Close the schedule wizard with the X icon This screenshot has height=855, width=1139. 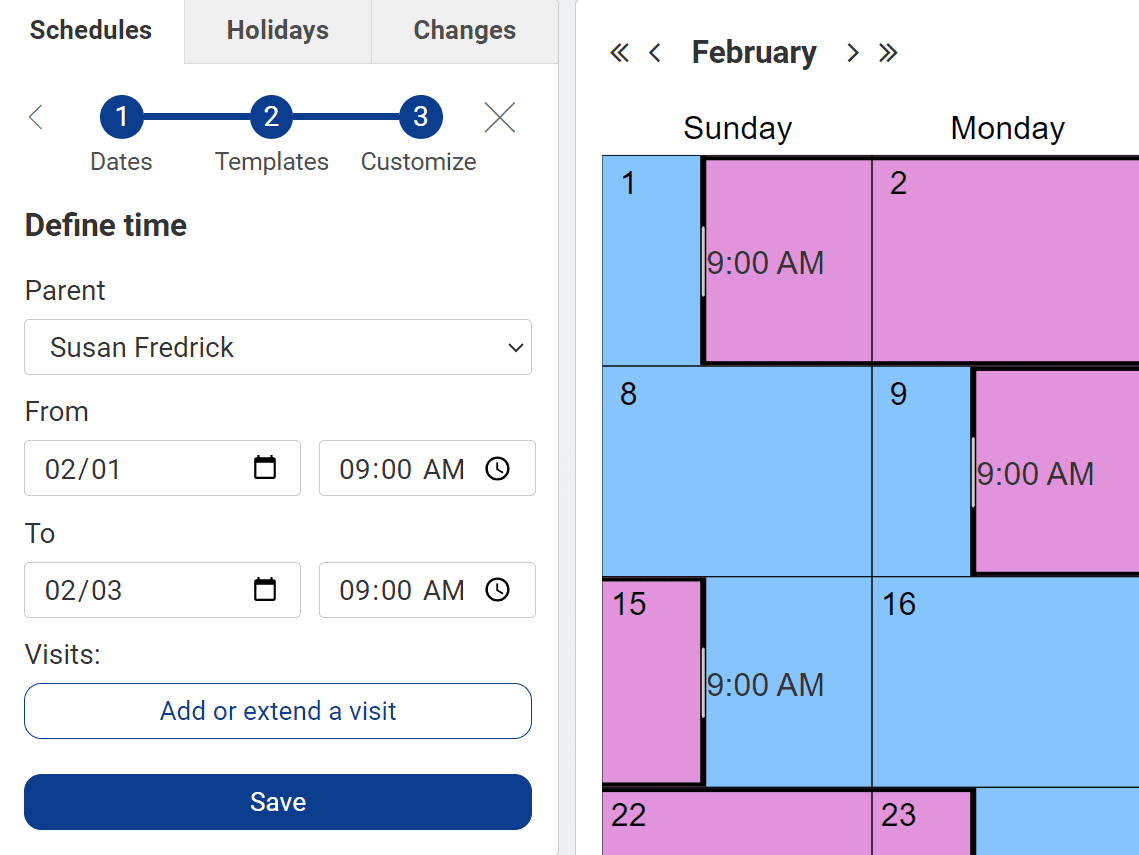[500, 117]
